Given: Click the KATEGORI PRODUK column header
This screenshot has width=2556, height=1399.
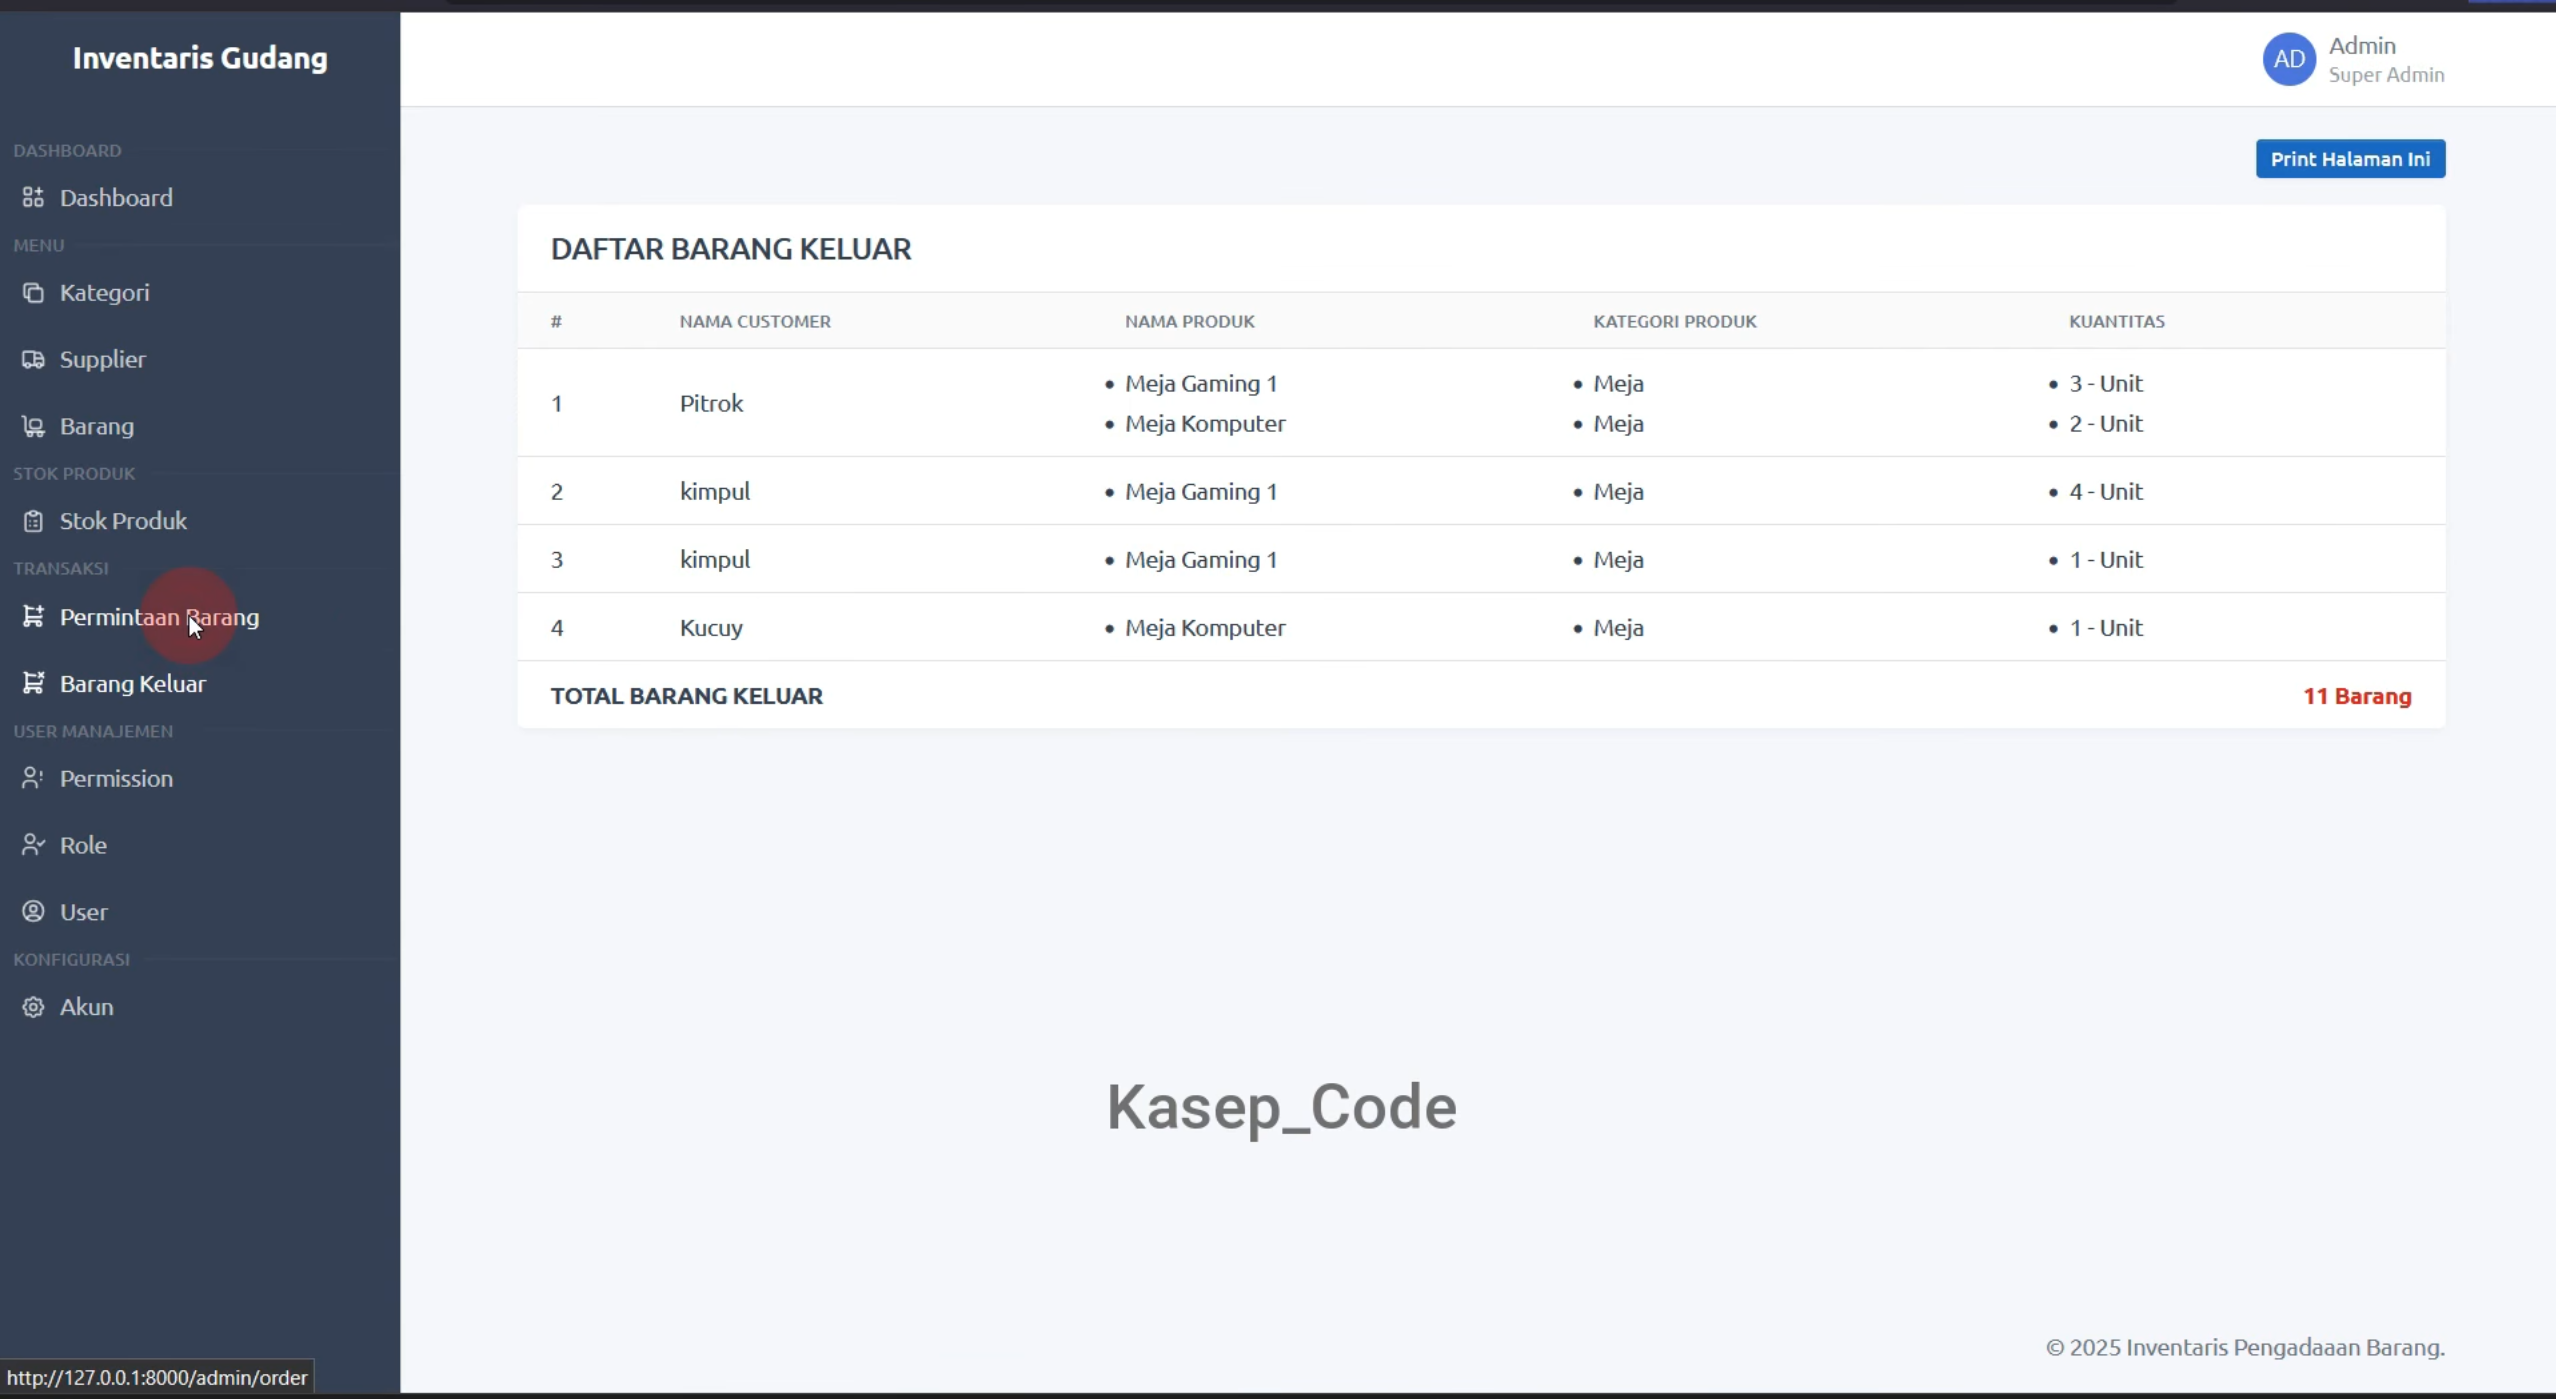Looking at the screenshot, I should click(1674, 321).
